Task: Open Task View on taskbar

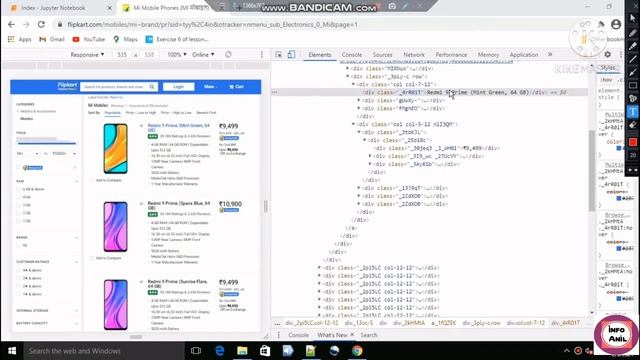Action: [x=196, y=351]
